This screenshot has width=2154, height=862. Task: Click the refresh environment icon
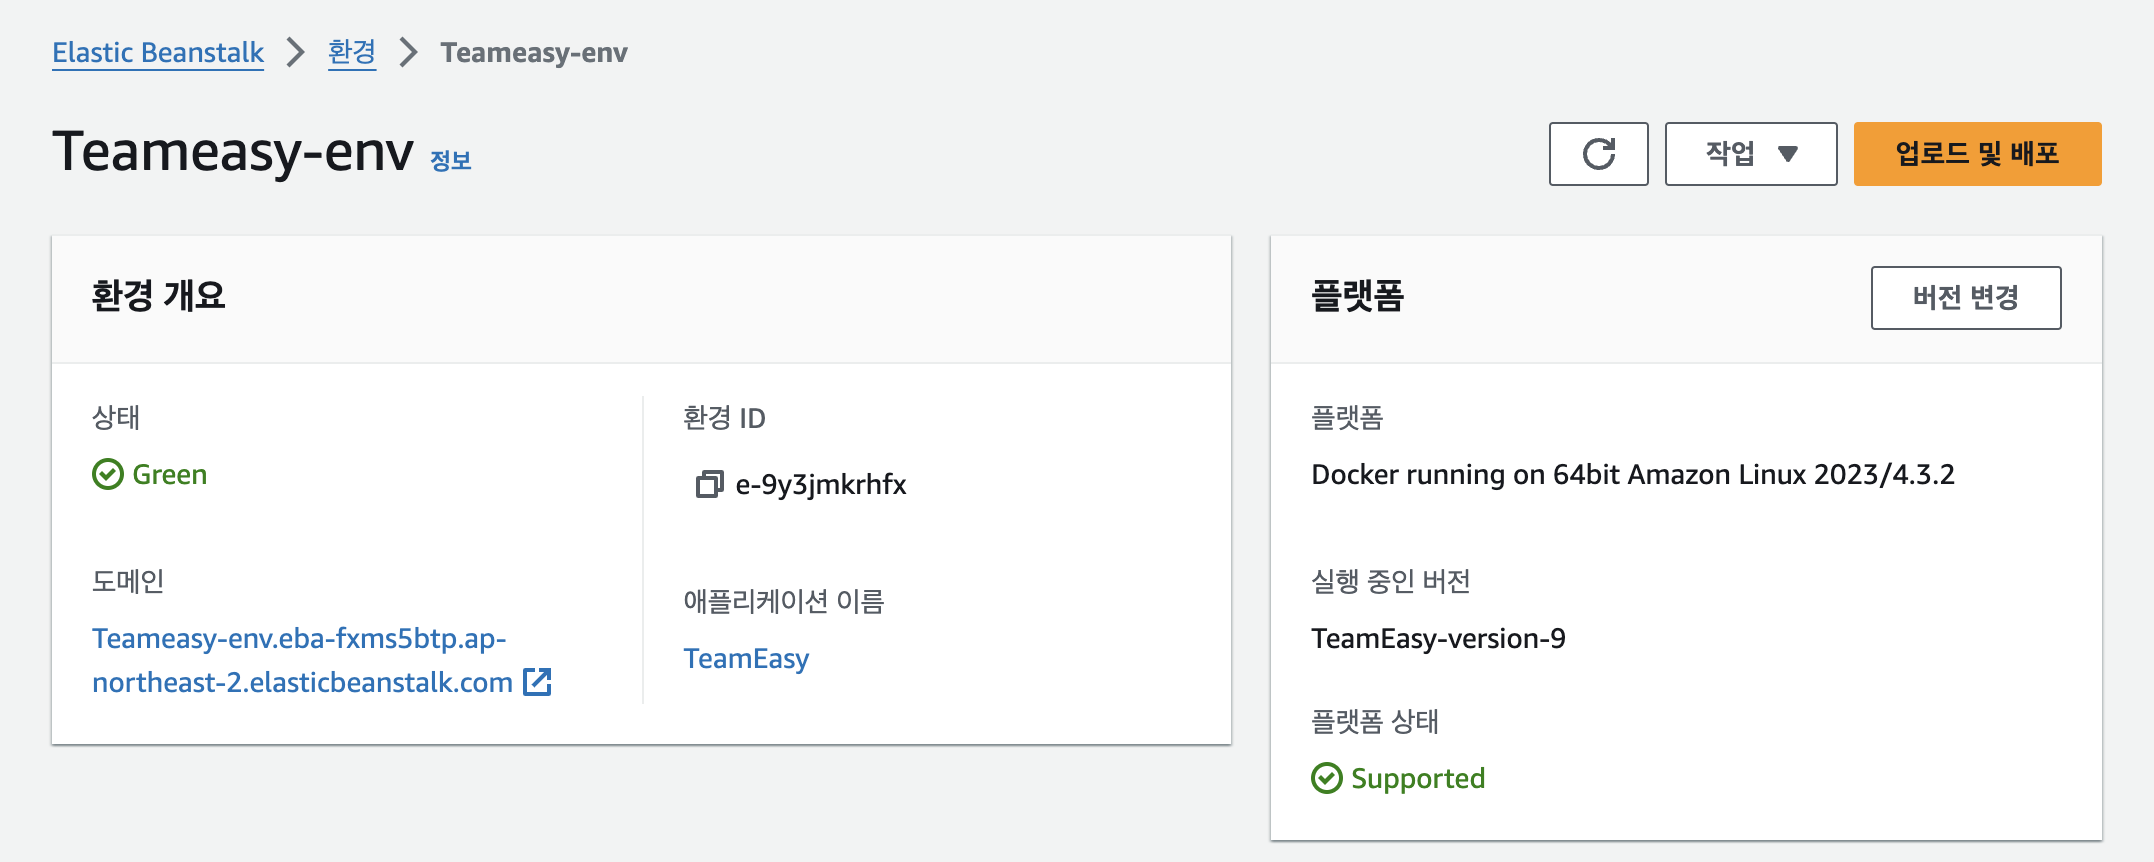coord(1598,153)
